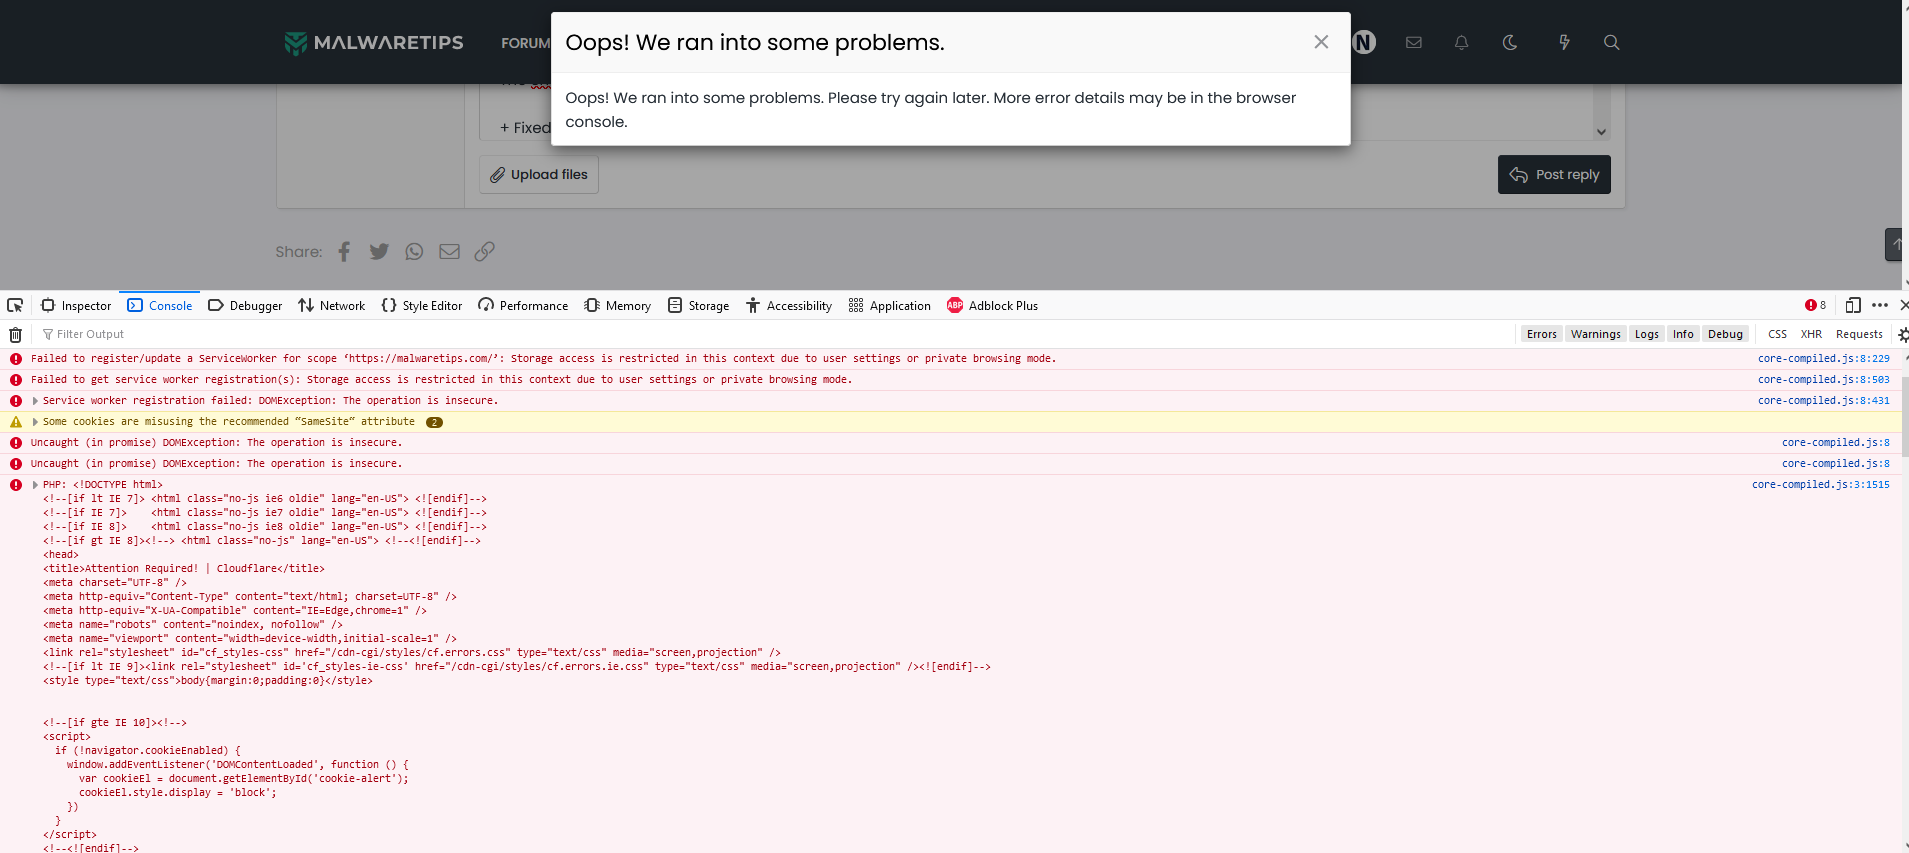
Task: Switch to the Inspector tab
Action: coord(76,305)
